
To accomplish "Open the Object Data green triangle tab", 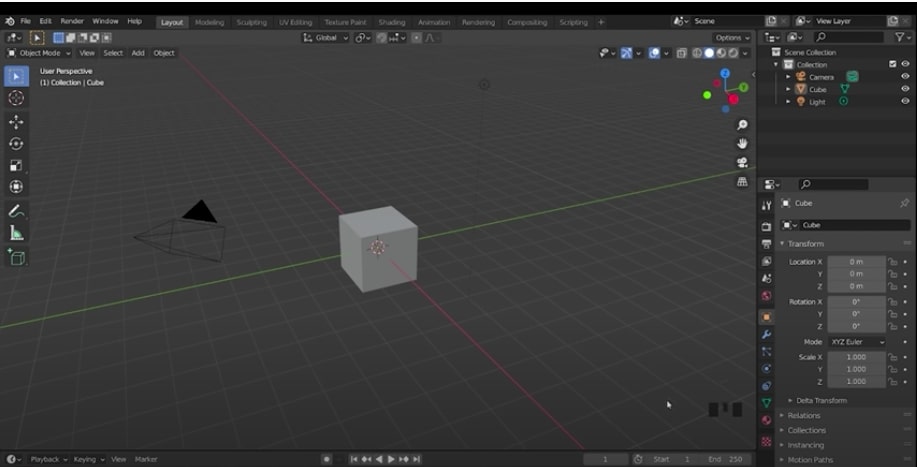I will pos(767,403).
